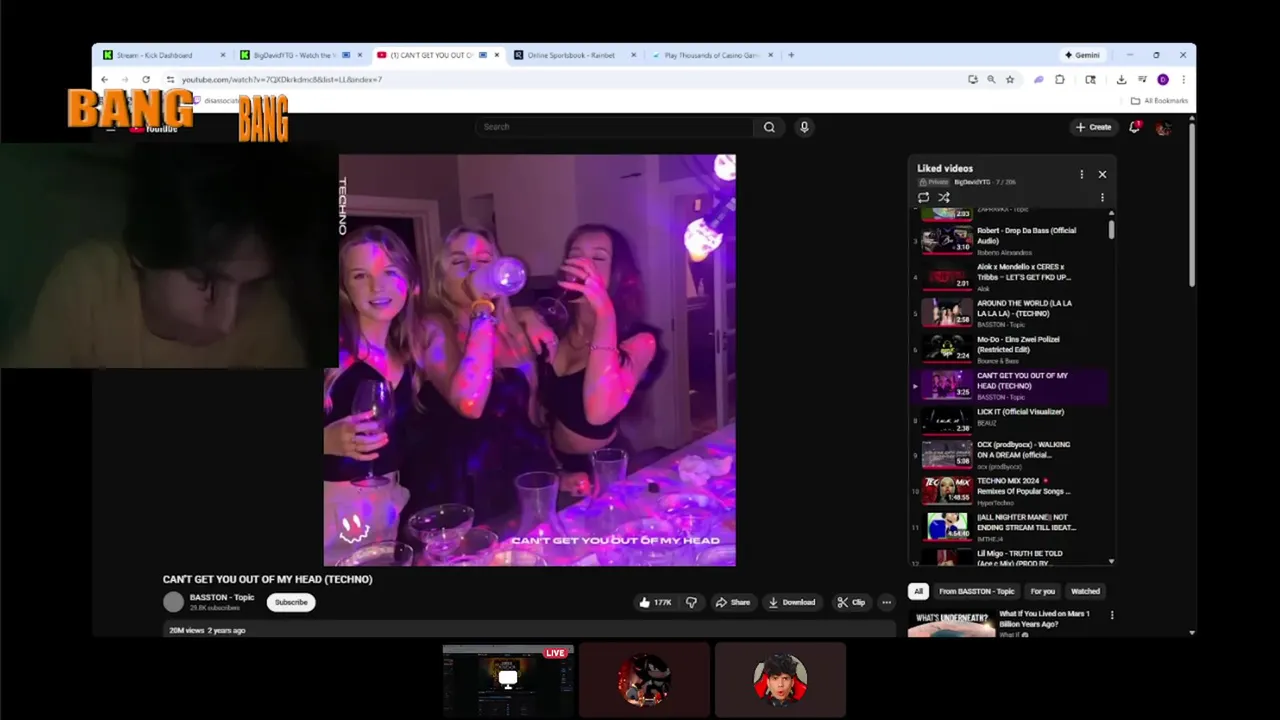The height and width of the screenshot is (720, 1280).
Task: Open Chrome profile avatar
Action: pyautogui.click(x=1163, y=79)
